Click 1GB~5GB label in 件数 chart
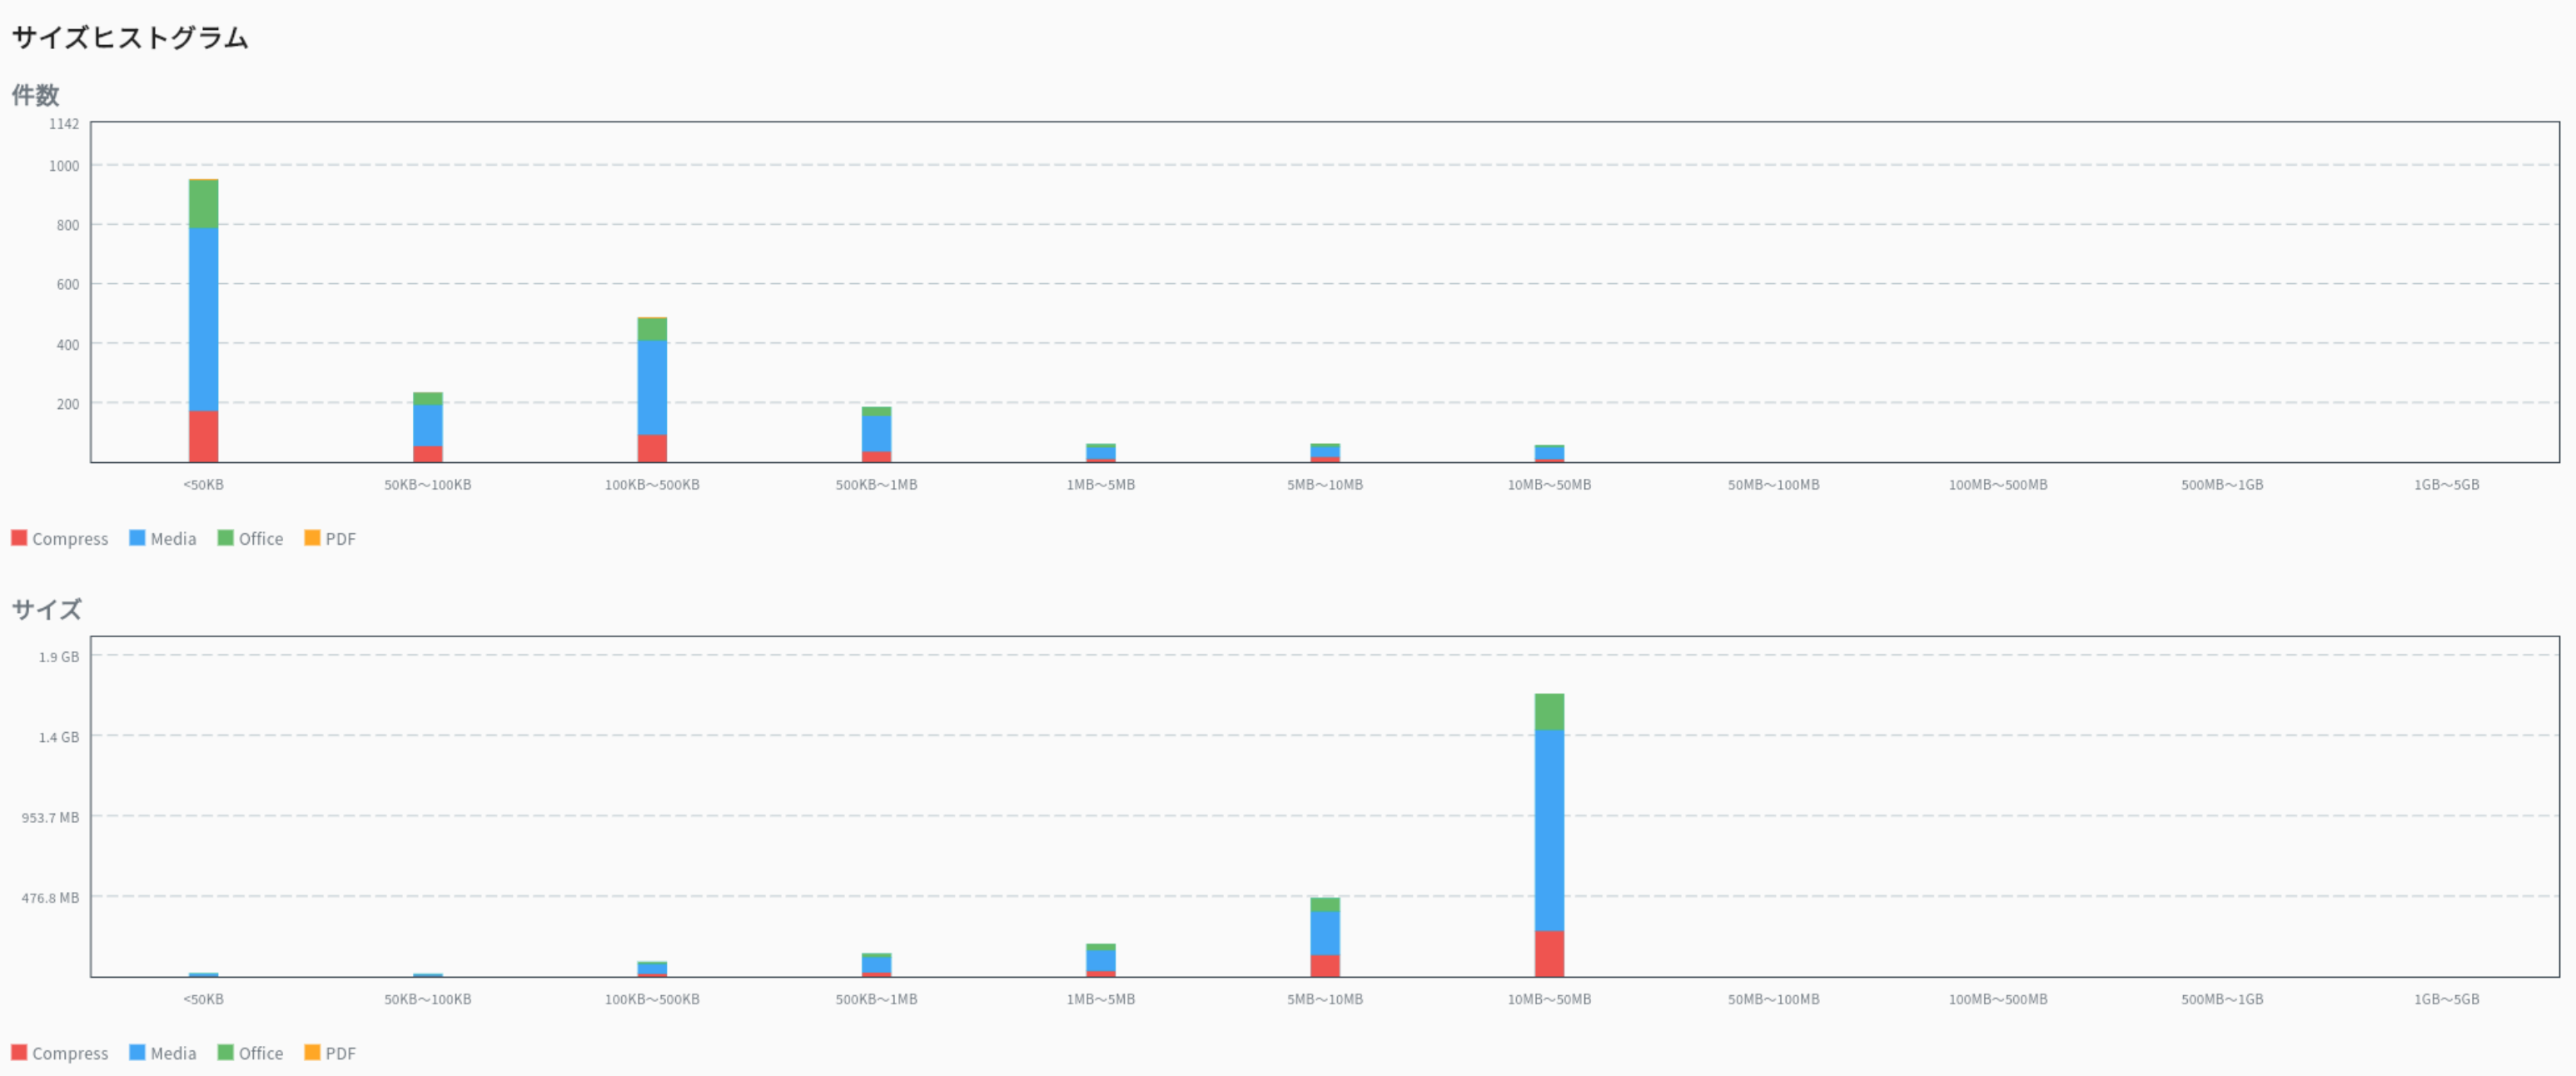2576x1076 pixels. (2446, 485)
